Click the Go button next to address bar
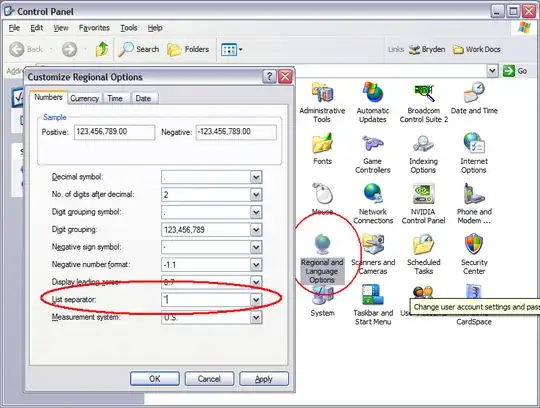This screenshot has width=540, height=408. [515, 71]
